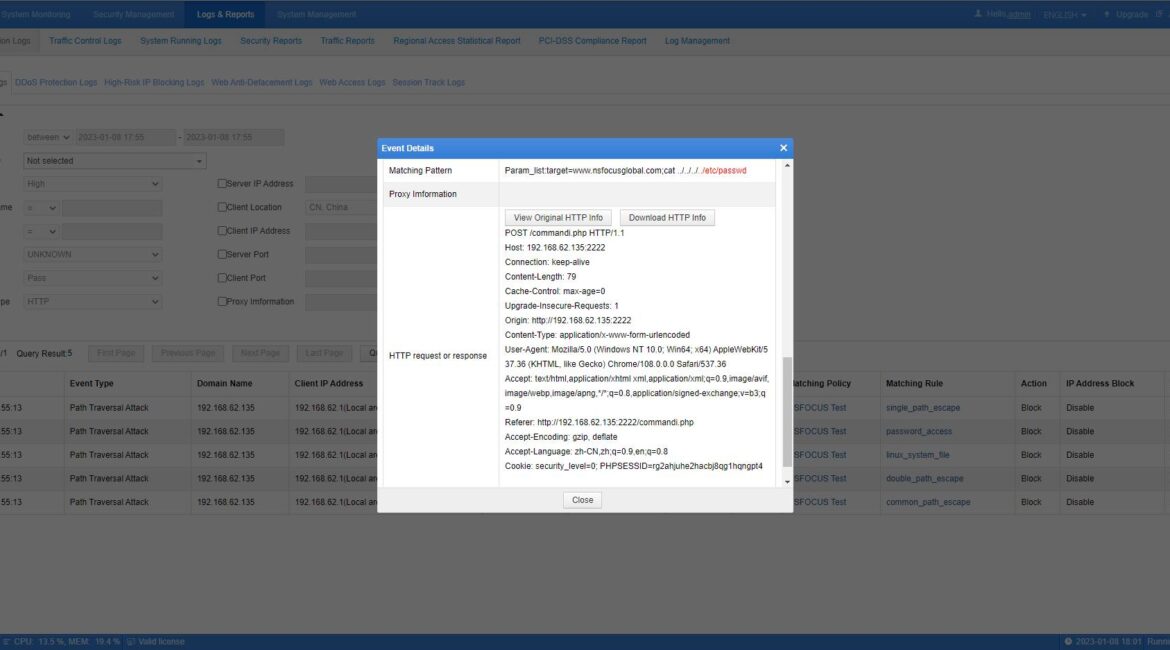Open the ENGLISH language dropdown

[1062, 14]
